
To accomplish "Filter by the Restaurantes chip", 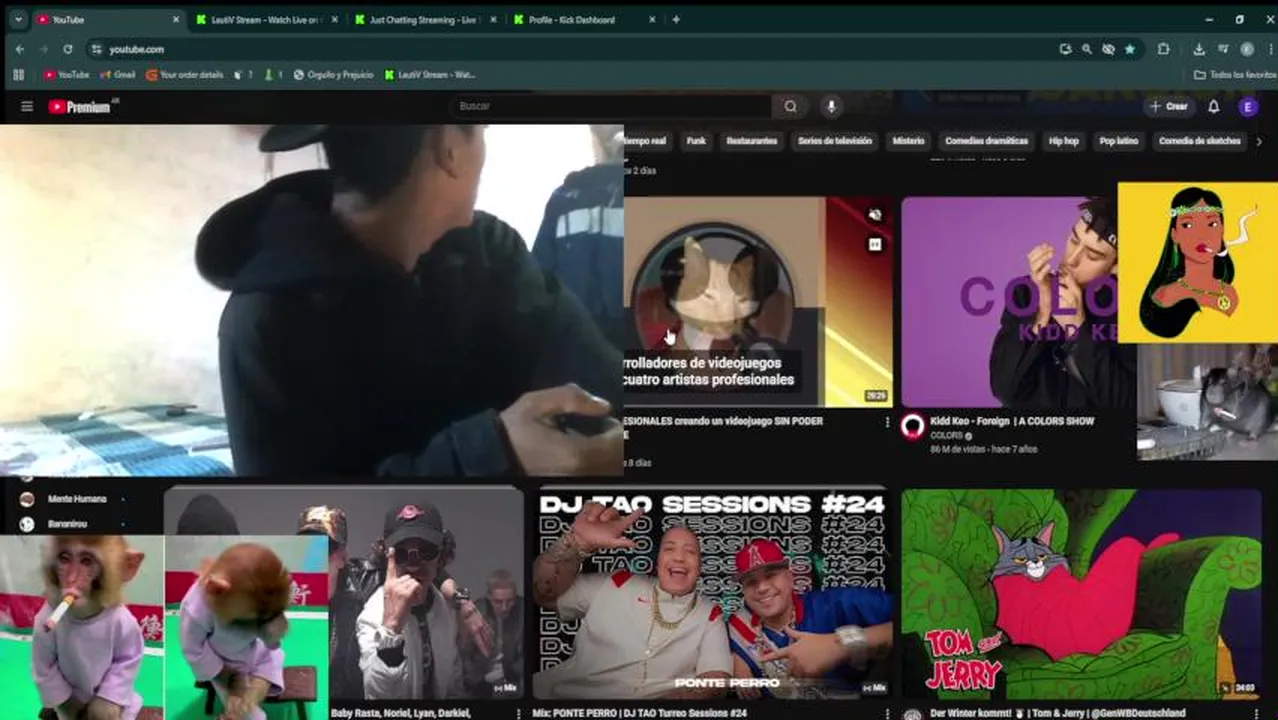I will 752,141.
